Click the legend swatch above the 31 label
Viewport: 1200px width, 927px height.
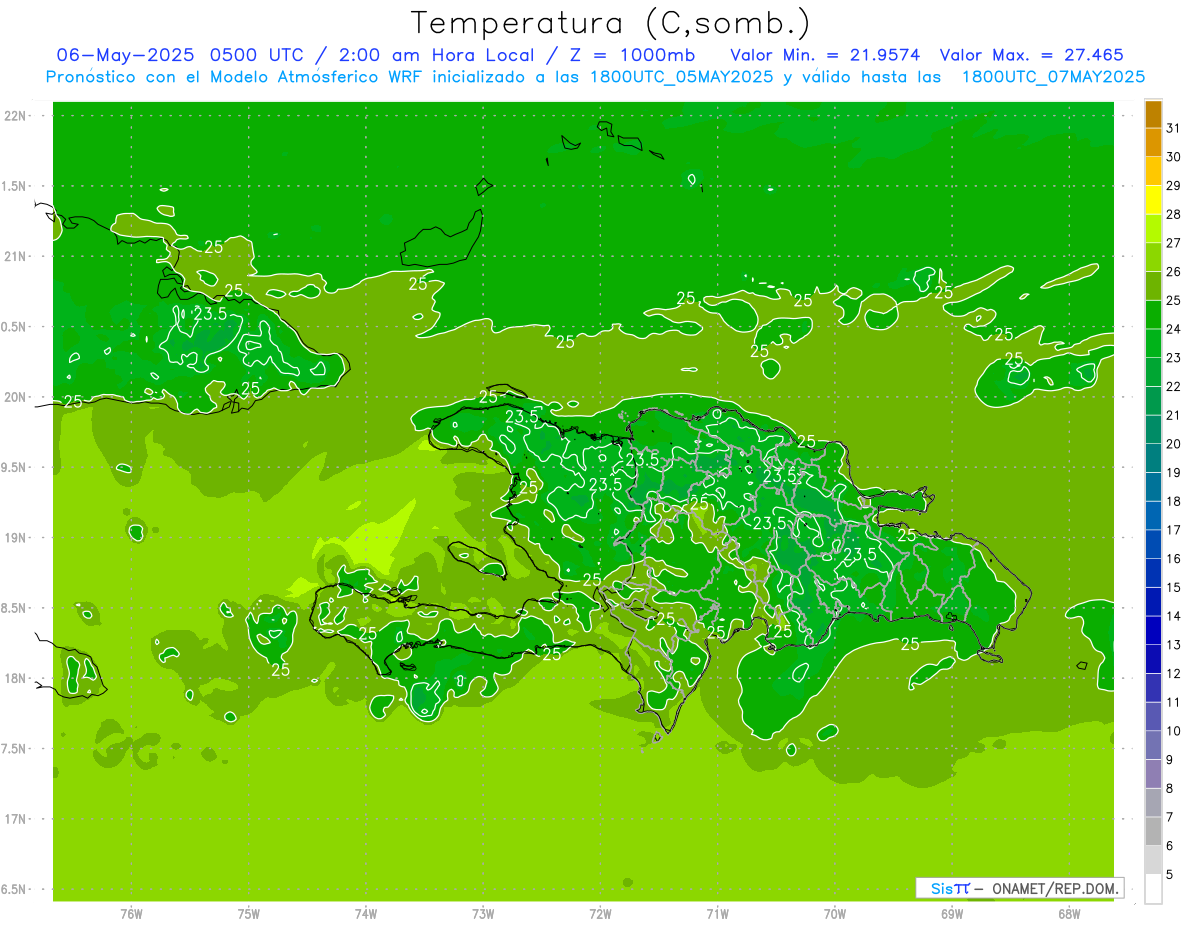click(1153, 114)
